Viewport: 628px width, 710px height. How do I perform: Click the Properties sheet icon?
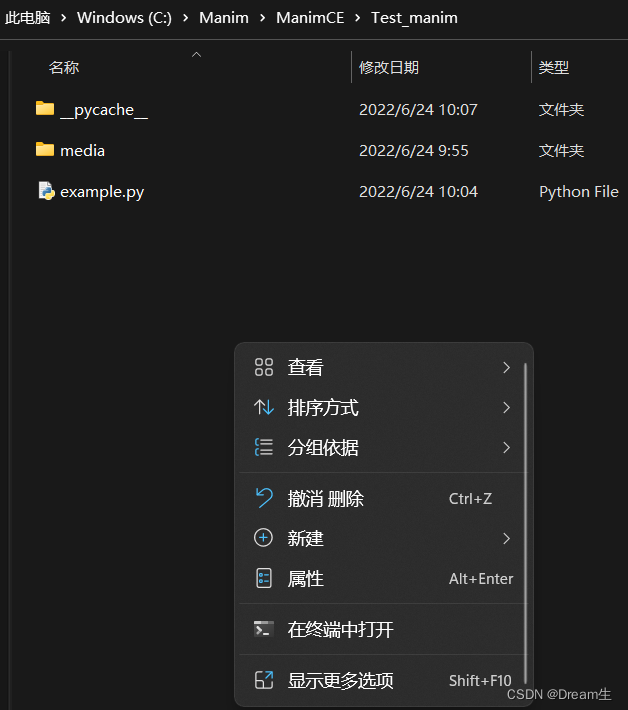pos(264,578)
